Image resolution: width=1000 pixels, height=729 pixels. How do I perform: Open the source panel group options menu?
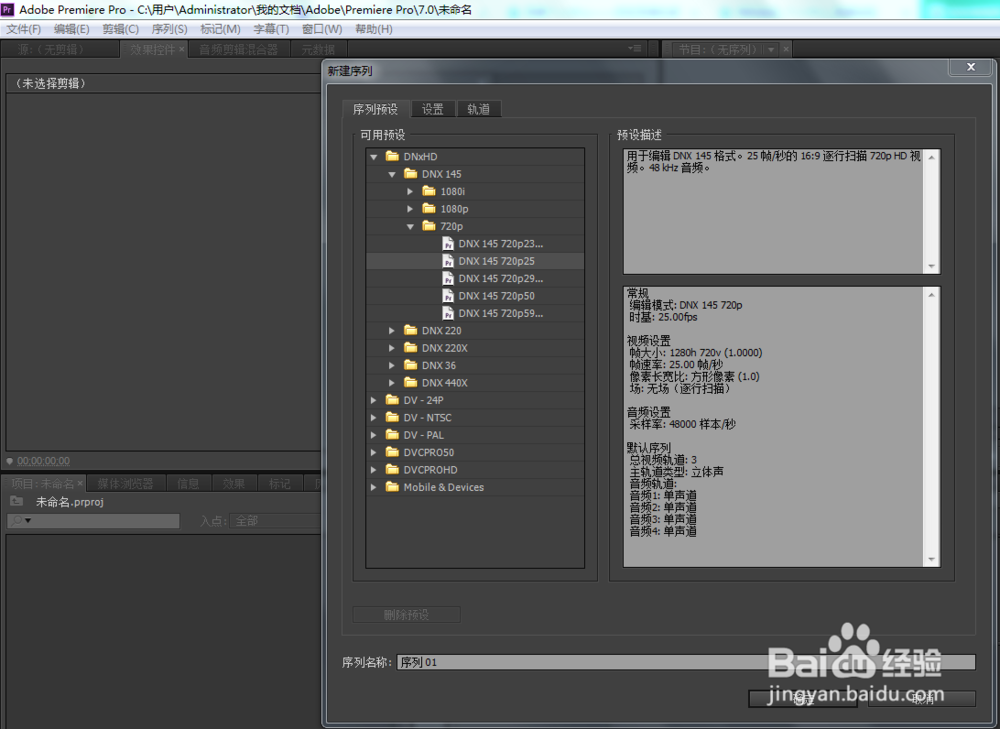(x=634, y=48)
